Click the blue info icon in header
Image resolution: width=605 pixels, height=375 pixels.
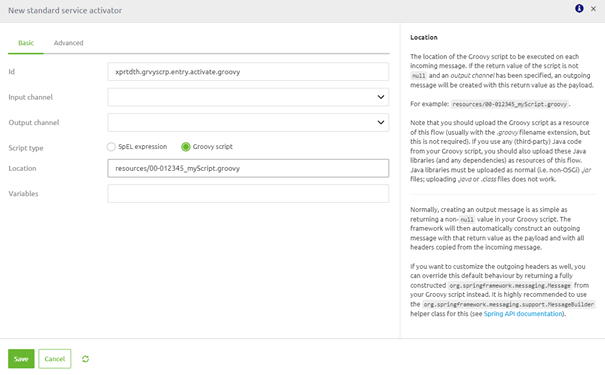(x=579, y=8)
